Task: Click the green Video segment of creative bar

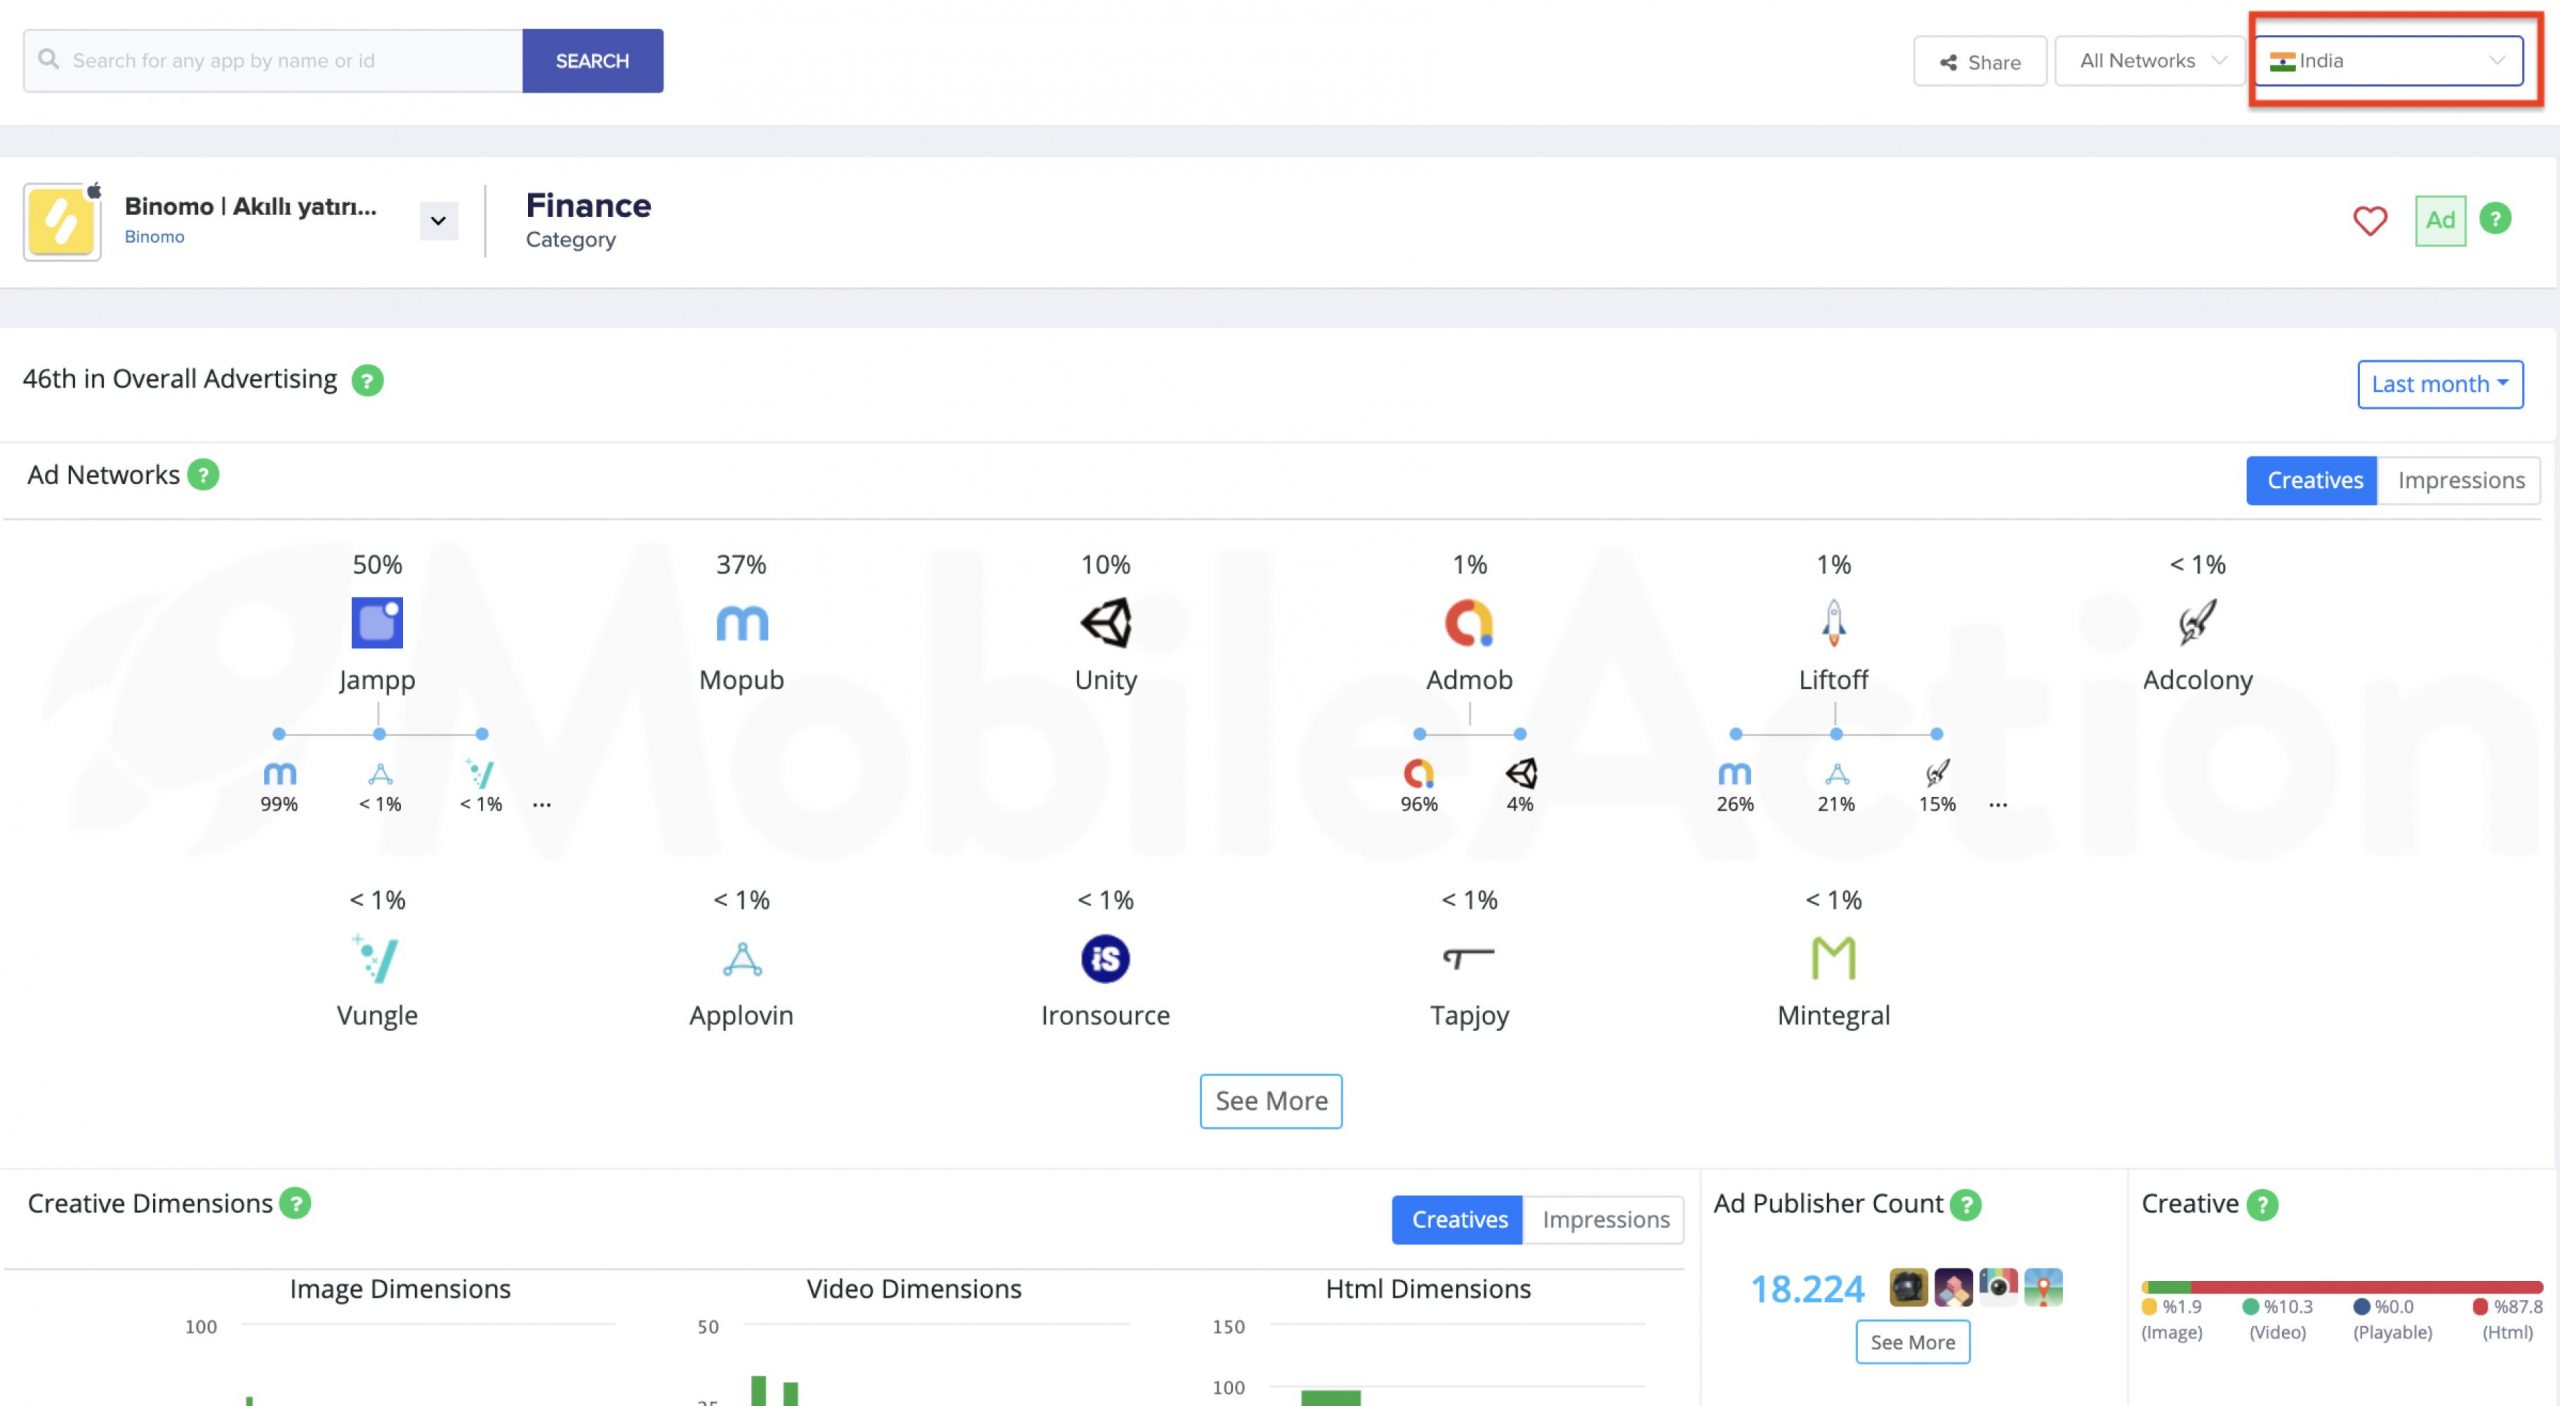Action: coord(2169,1287)
